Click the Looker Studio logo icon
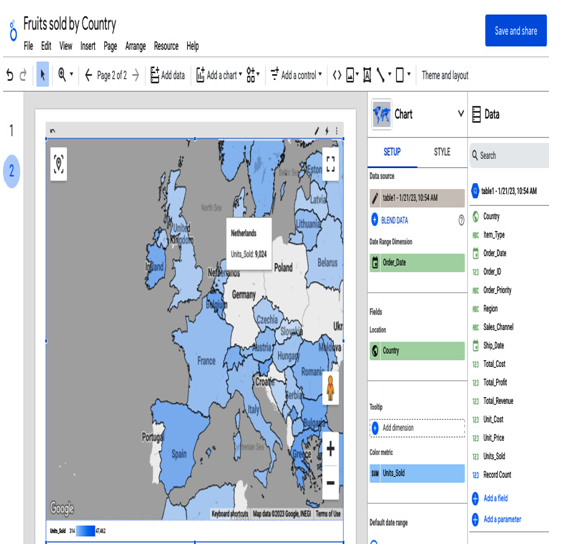This screenshot has width=563, height=548. (x=13, y=31)
